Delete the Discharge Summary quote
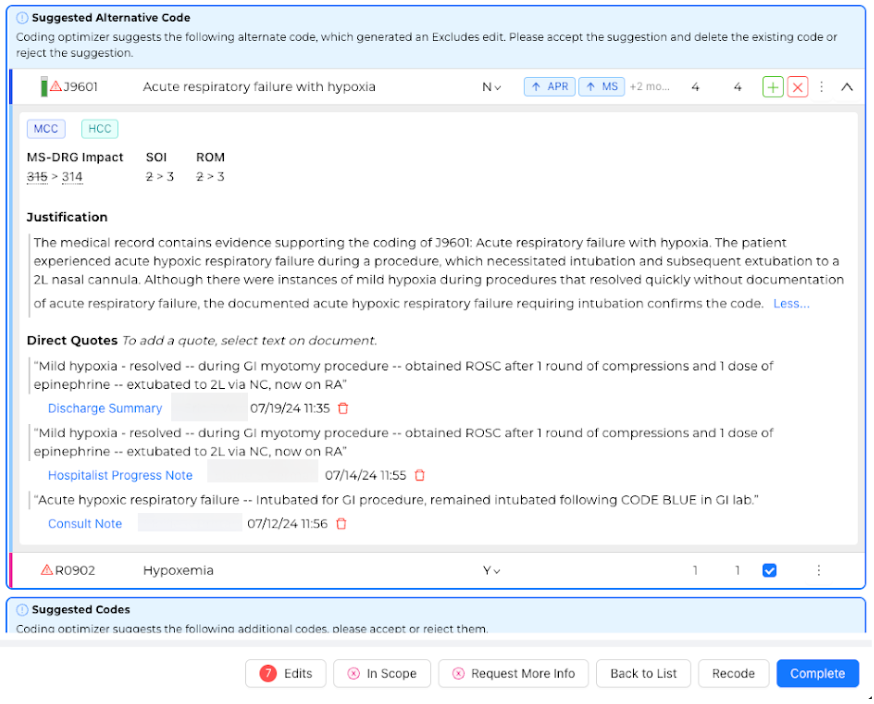874x704 pixels. coord(343,408)
